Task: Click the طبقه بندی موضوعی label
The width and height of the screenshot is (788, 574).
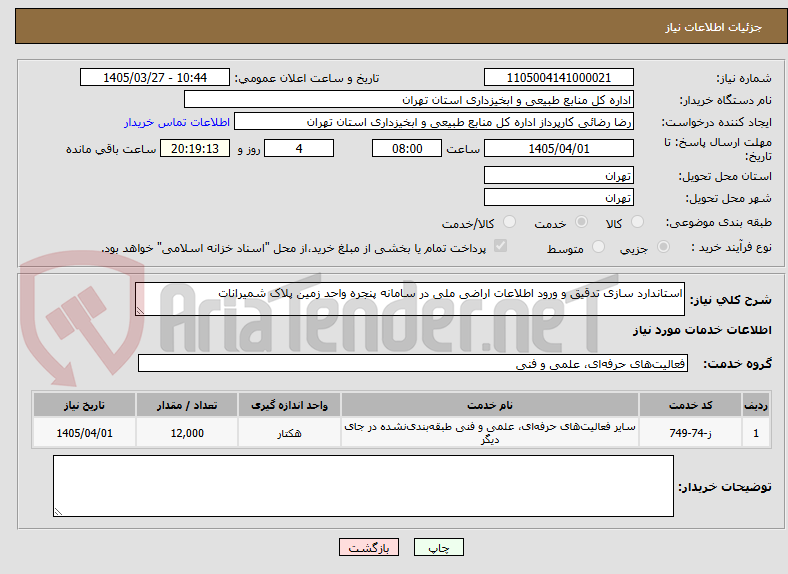Action: pos(719,222)
